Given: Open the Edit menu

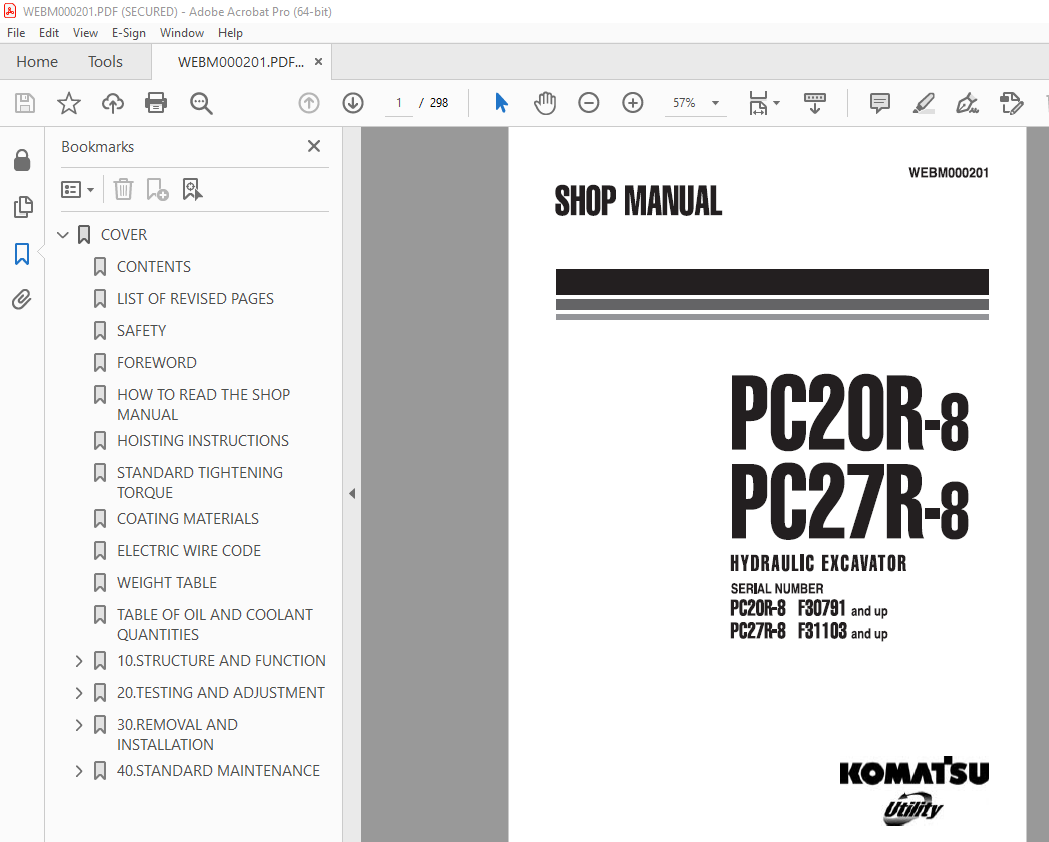Looking at the screenshot, I should pos(49,33).
